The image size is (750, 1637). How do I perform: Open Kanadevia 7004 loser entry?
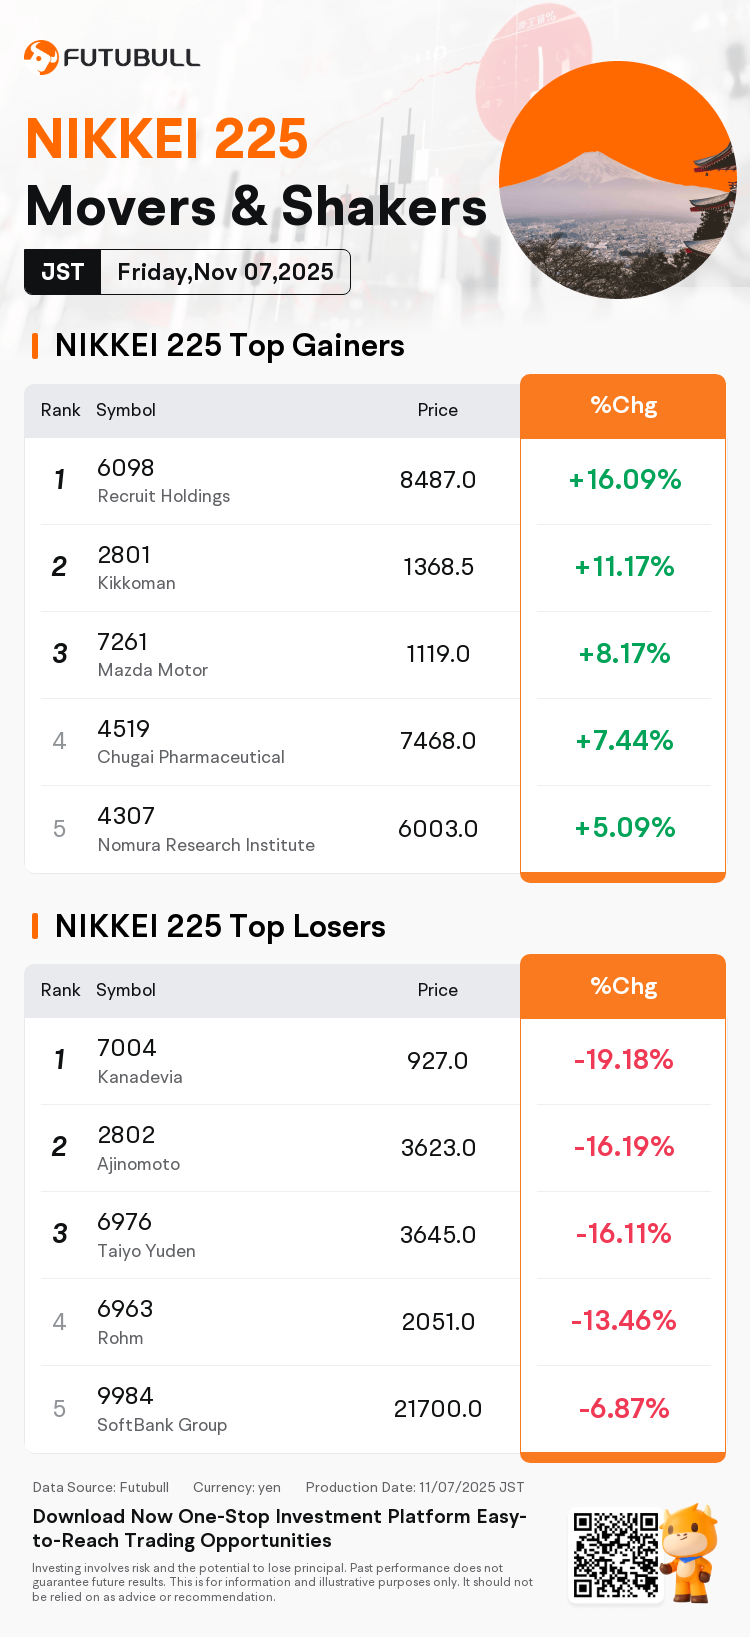(x=140, y=1061)
